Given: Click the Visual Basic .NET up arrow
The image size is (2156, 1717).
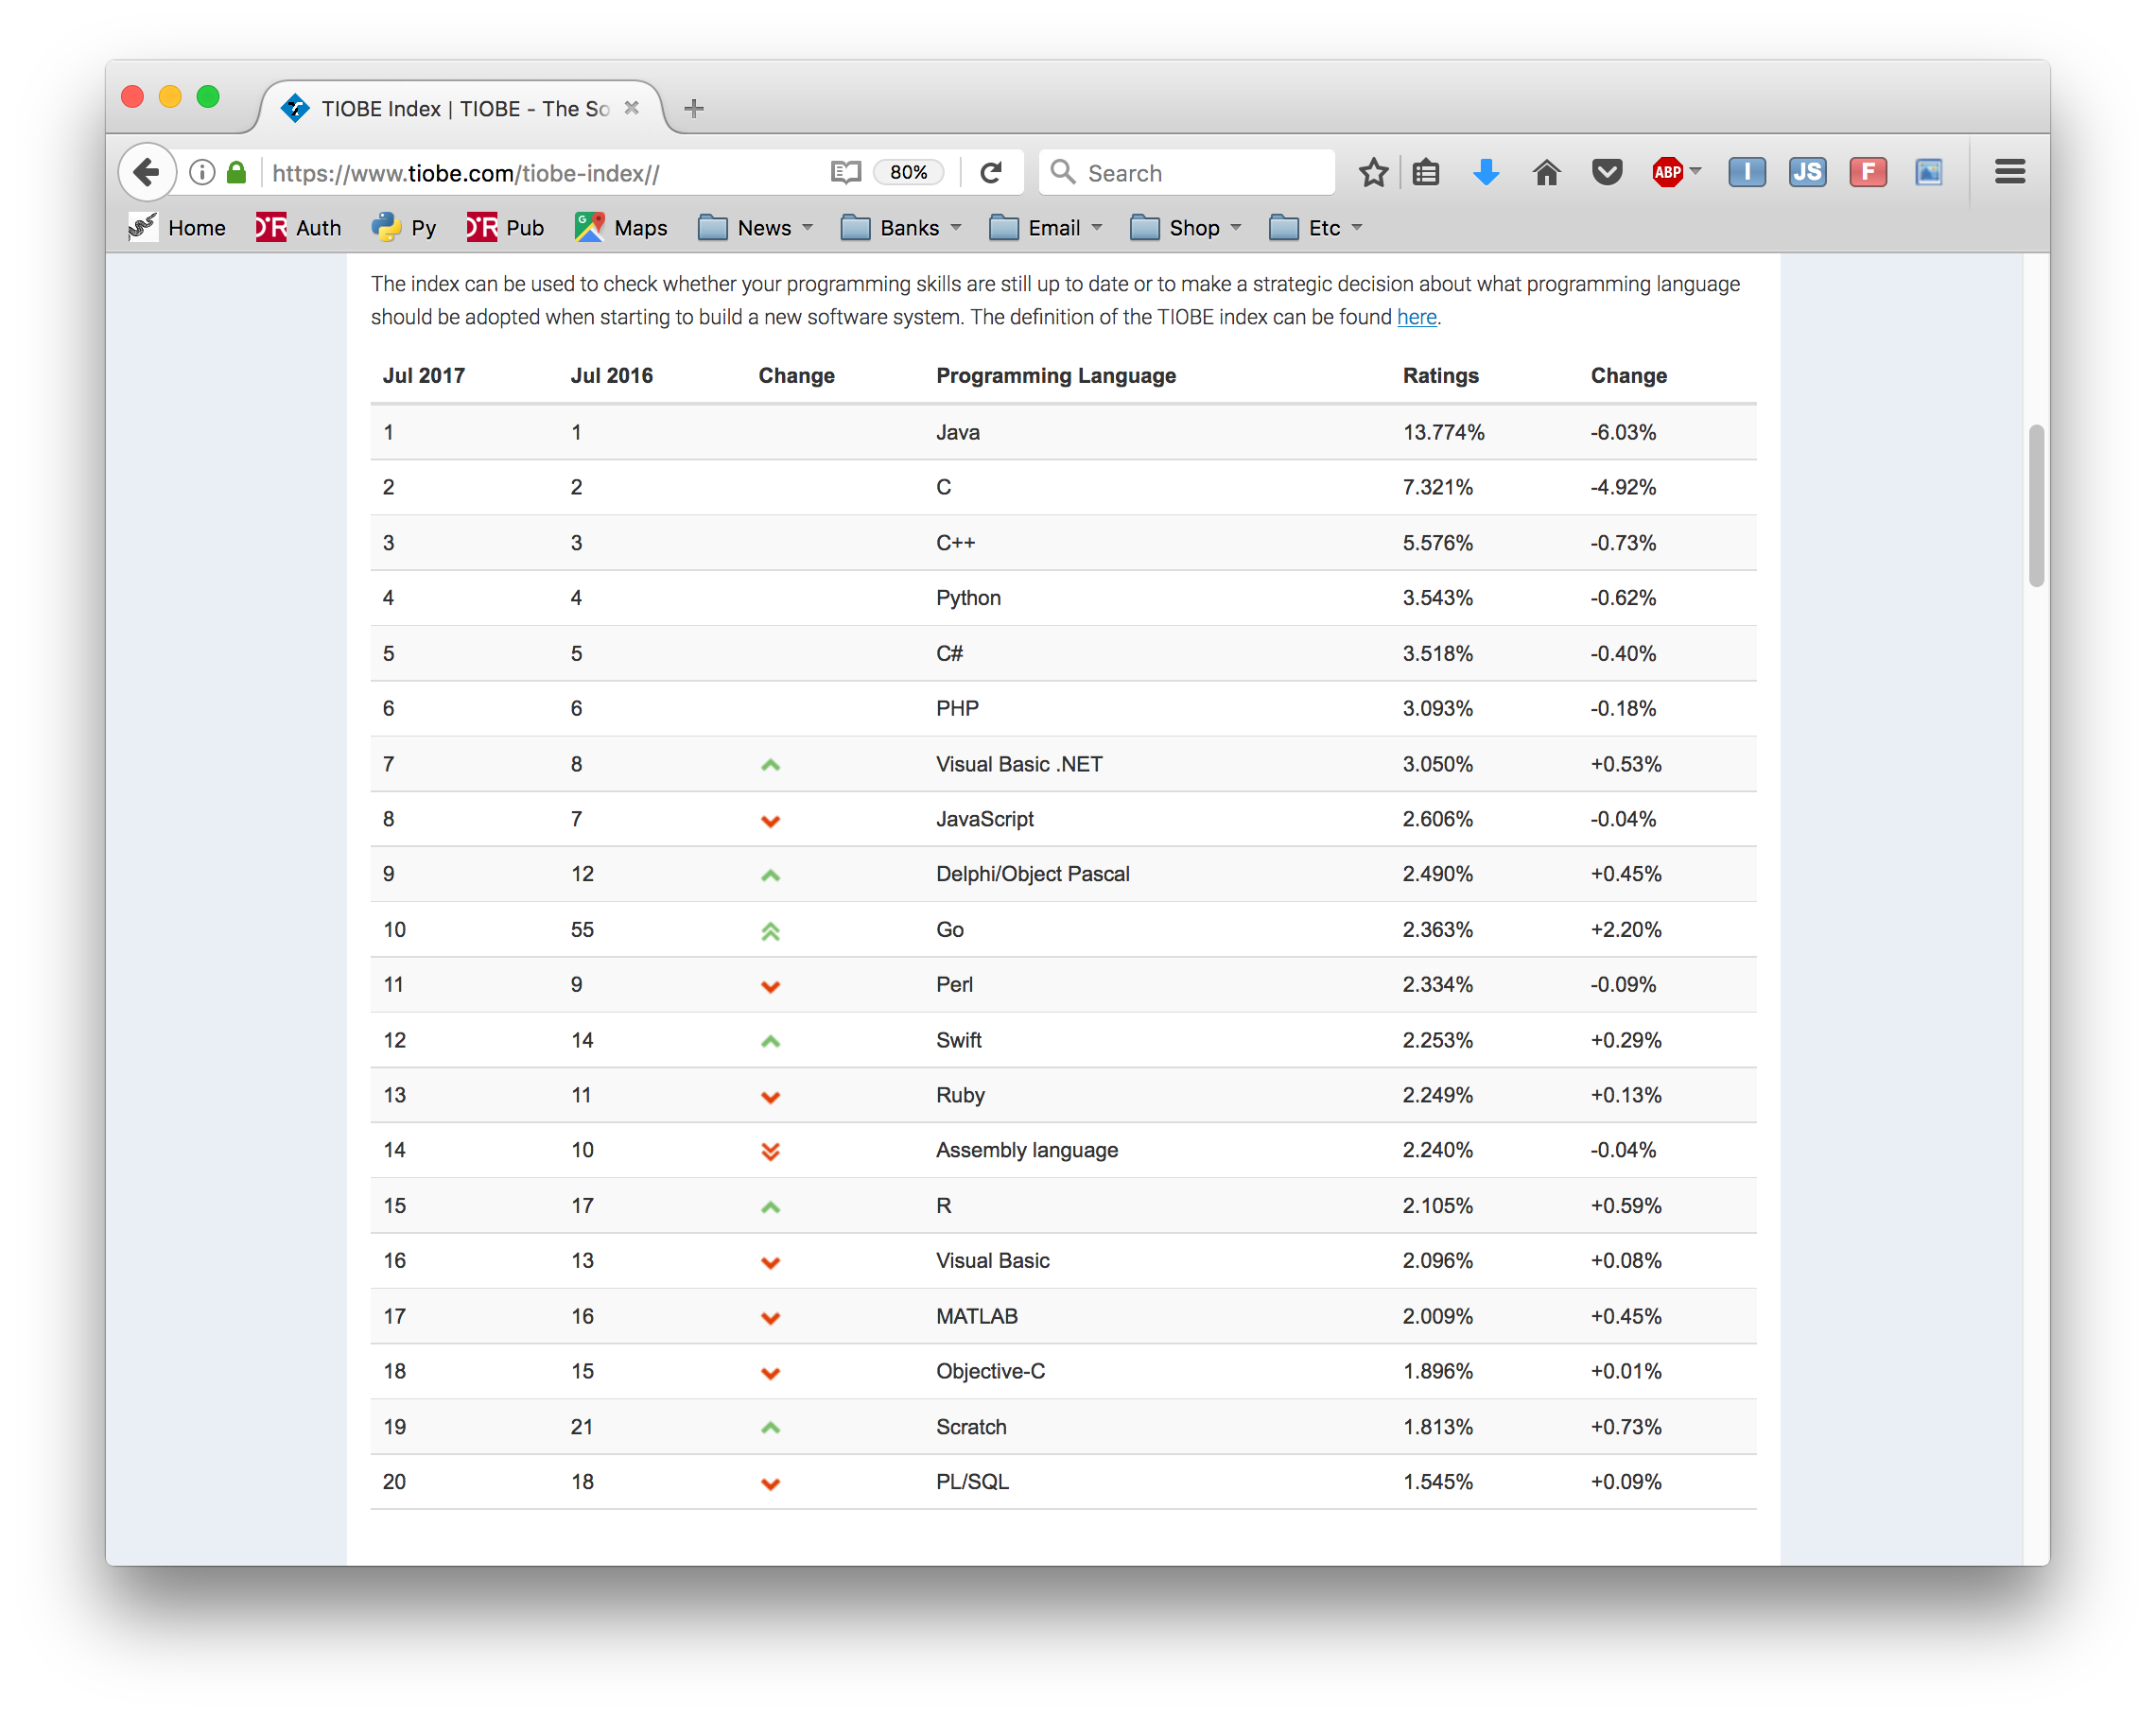Looking at the screenshot, I should (x=770, y=765).
